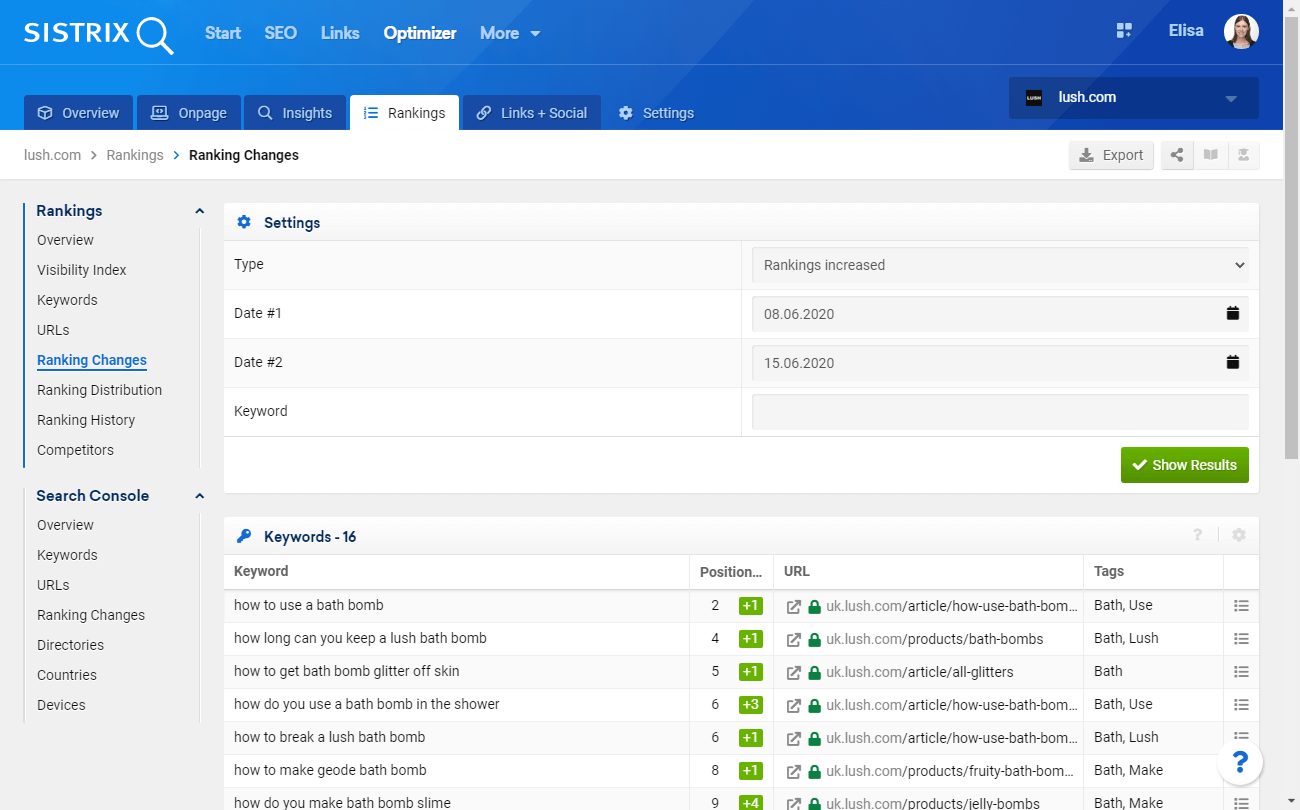The width and height of the screenshot is (1300, 810).
Task: Click the lock icon for 'how to break a lush bath bomb'
Action: [814, 738]
